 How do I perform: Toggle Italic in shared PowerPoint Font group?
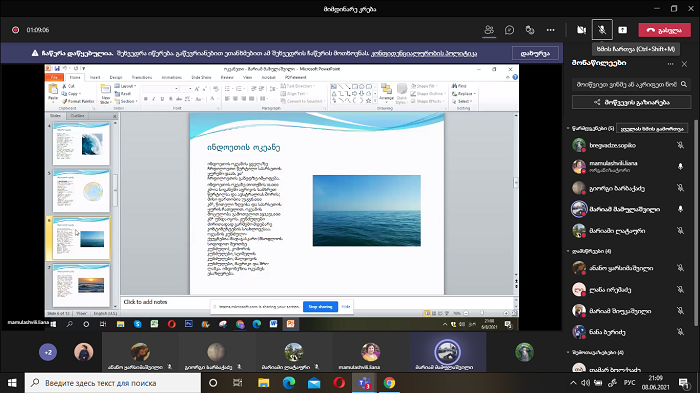click(x=154, y=99)
